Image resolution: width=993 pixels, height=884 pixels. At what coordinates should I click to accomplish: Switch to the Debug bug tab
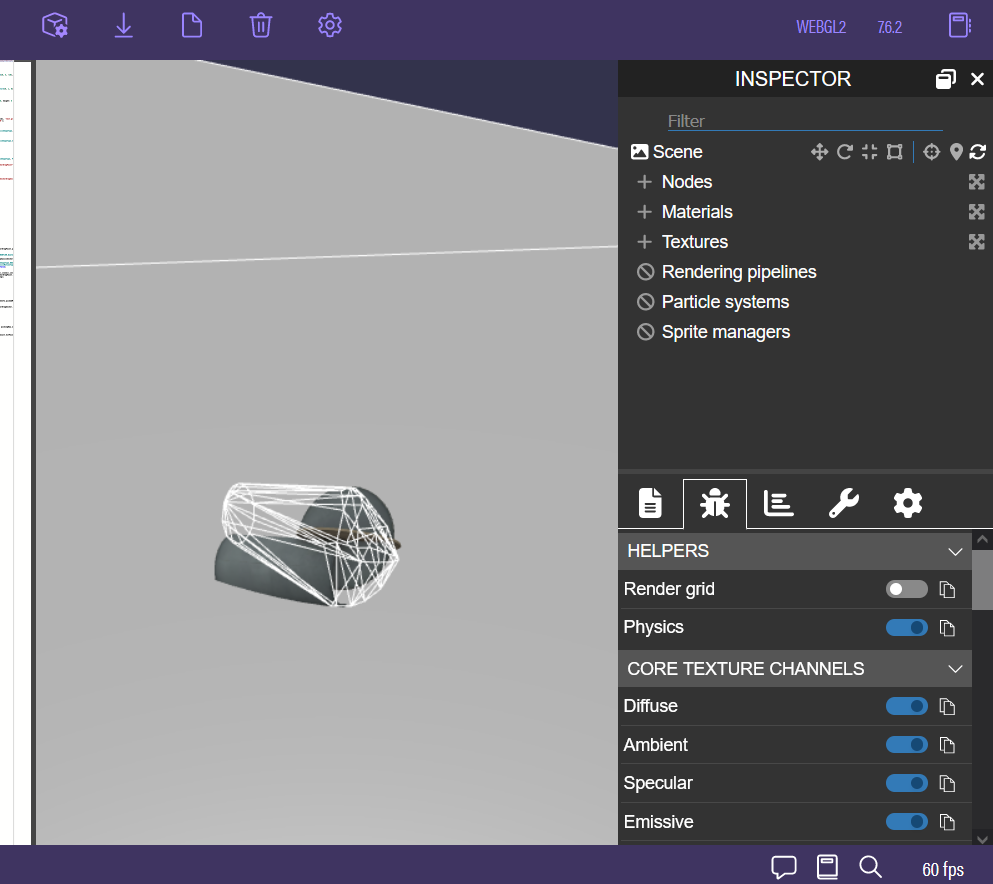pos(714,503)
